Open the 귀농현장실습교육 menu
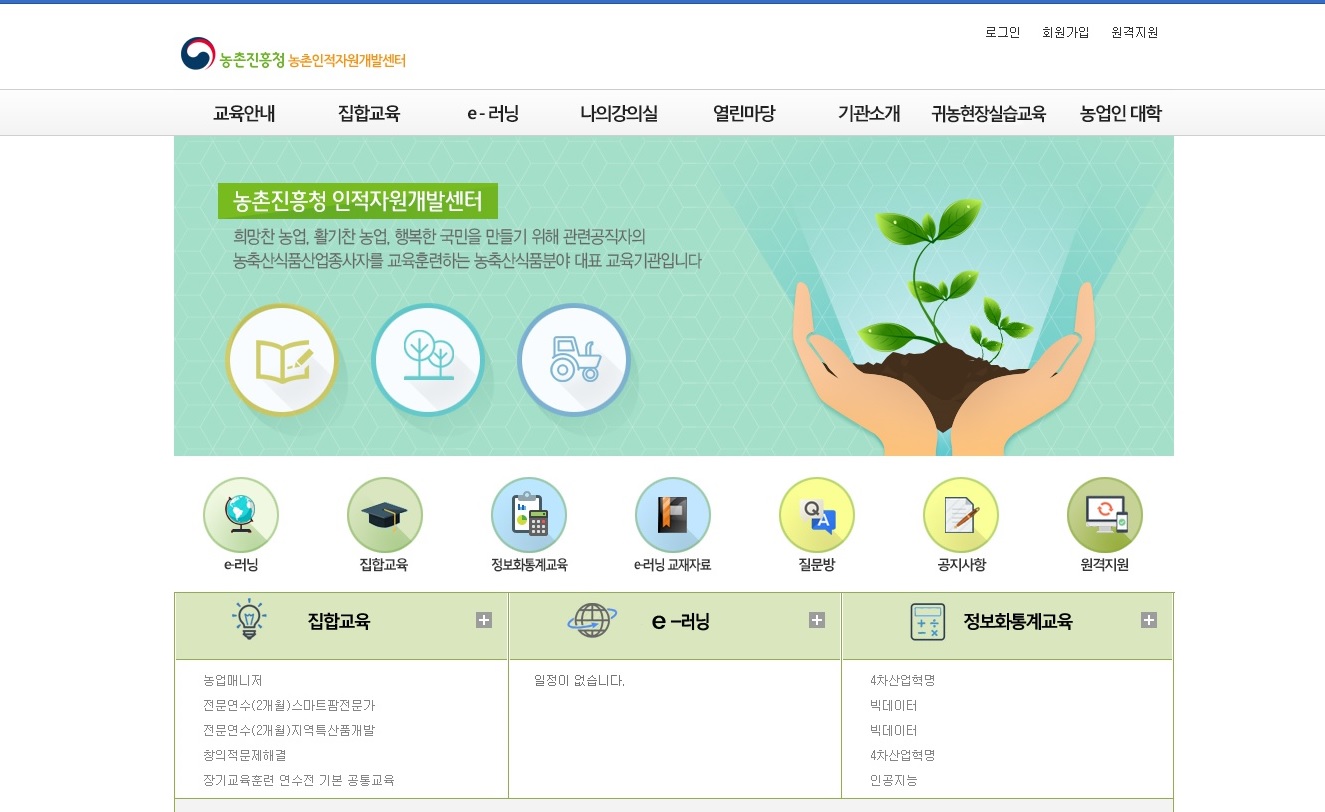This screenshot has height=812, width=1325. (988, 113)
